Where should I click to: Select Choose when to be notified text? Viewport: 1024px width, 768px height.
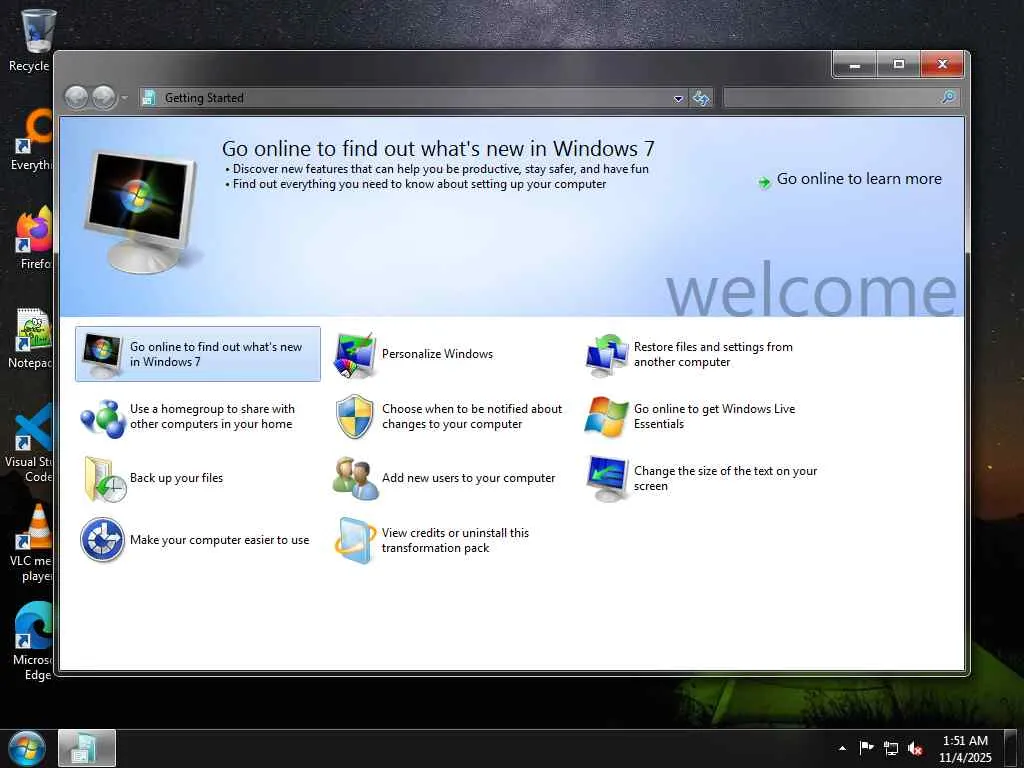472,417
